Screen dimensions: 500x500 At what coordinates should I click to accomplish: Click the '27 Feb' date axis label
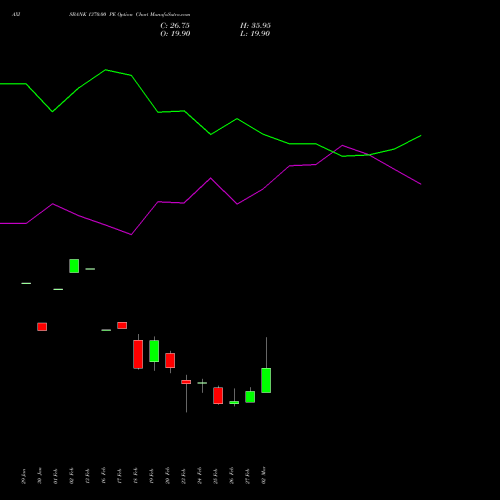click(248, 476)
